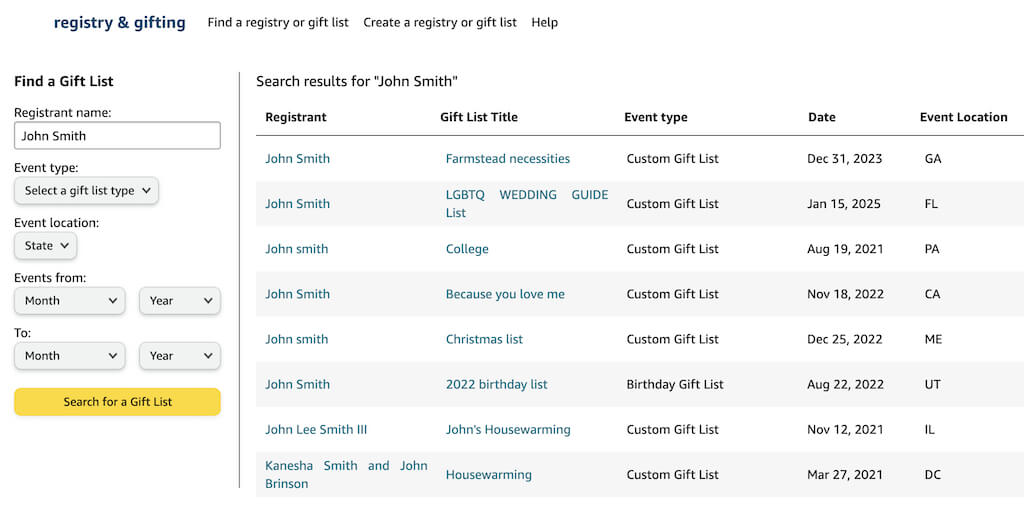This screenshot has height=507, width=1024.
Task: Open the Because you love me list
Action: coord(505,294)
